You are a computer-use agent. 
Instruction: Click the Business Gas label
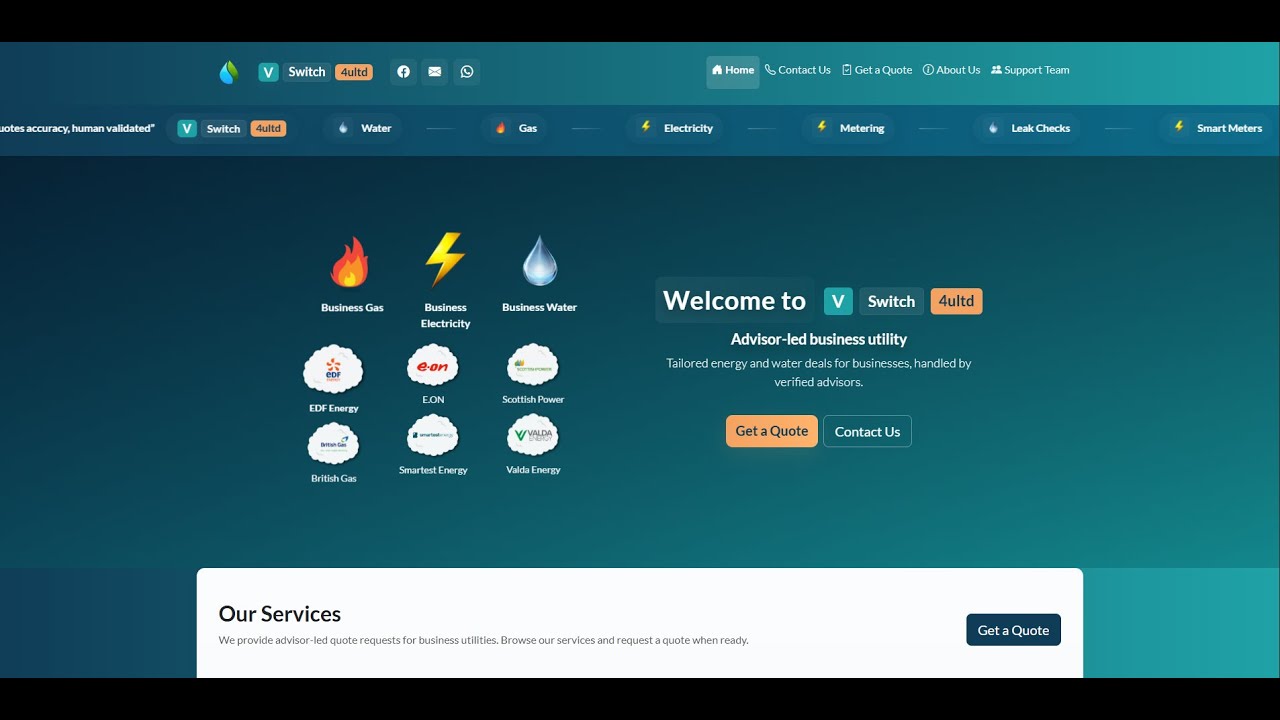pyautogui.click(x=352, y=307)
